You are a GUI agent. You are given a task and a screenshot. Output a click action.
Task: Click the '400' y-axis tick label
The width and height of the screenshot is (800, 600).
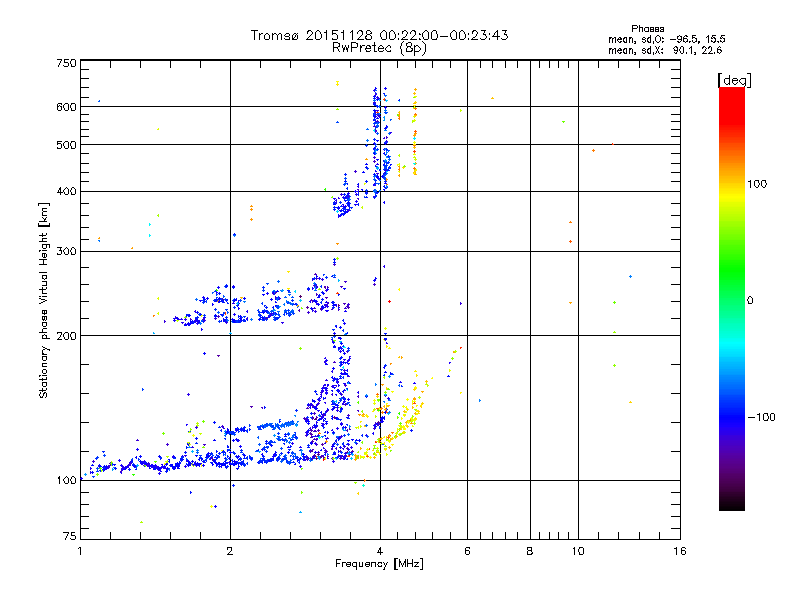point(66,191)
